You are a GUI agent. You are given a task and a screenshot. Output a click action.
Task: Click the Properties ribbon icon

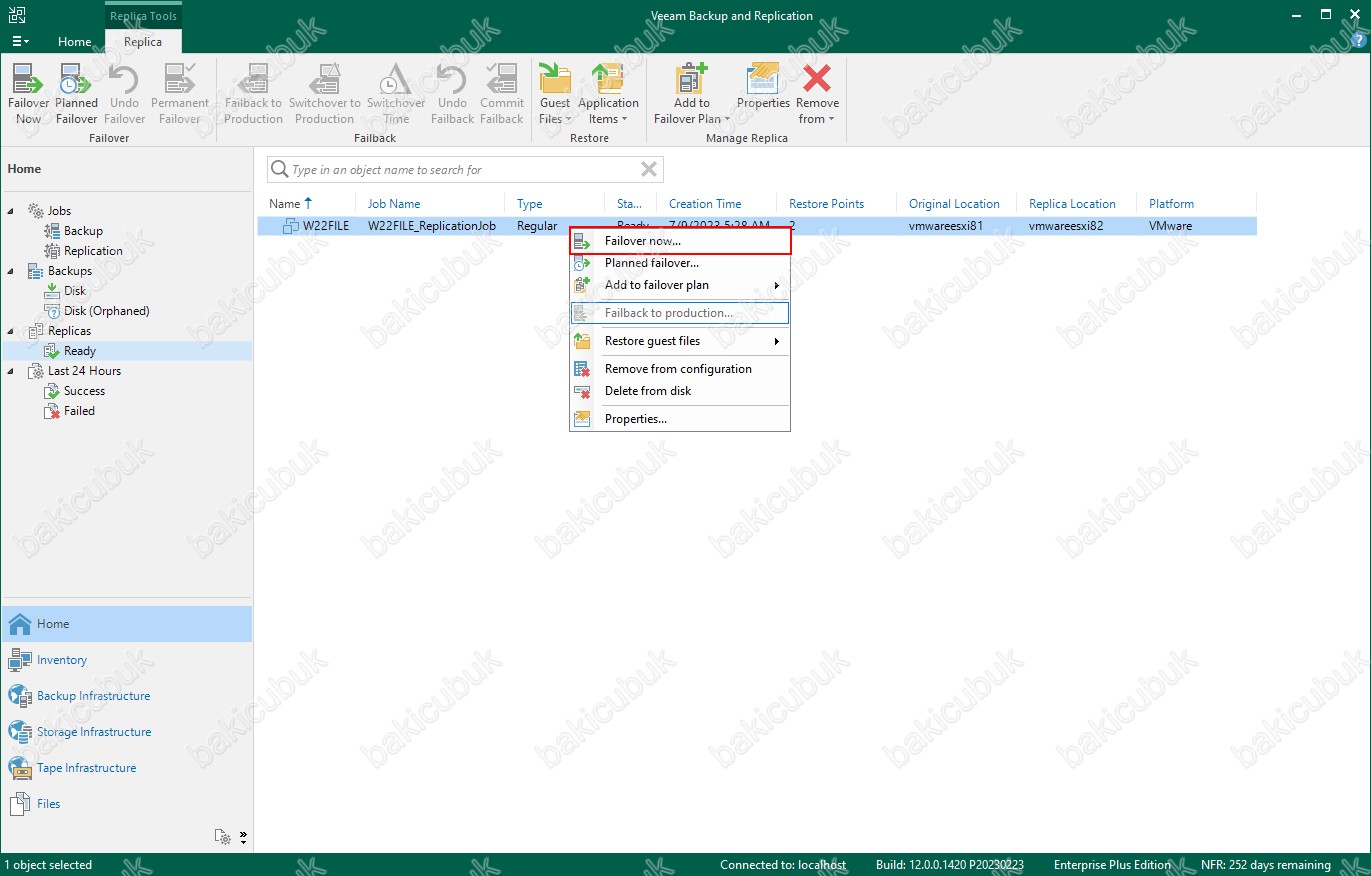[x=763, y=86]
